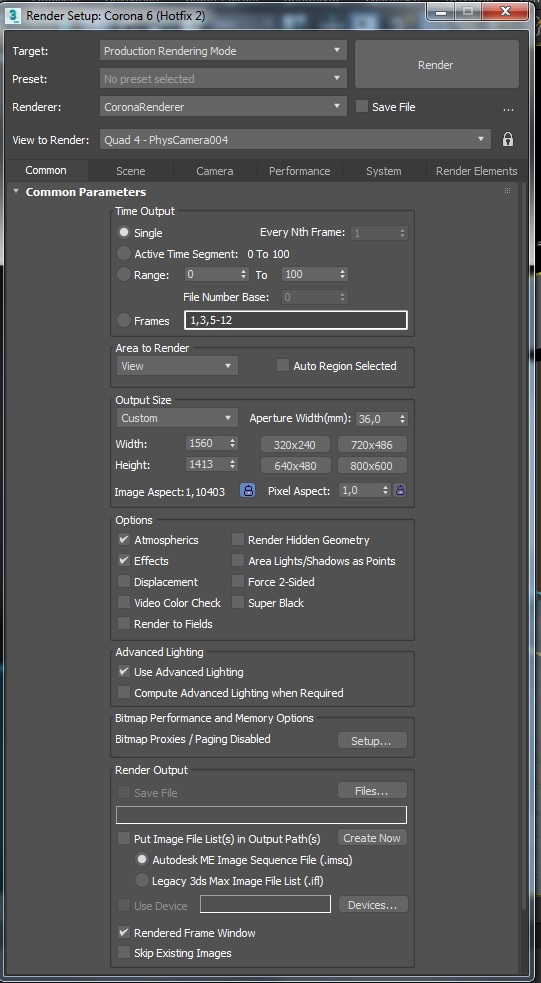Click the save file ellipsis button
Image resolution: width=541 pixels, height=983 pixels.
click(x=508, y=109)
